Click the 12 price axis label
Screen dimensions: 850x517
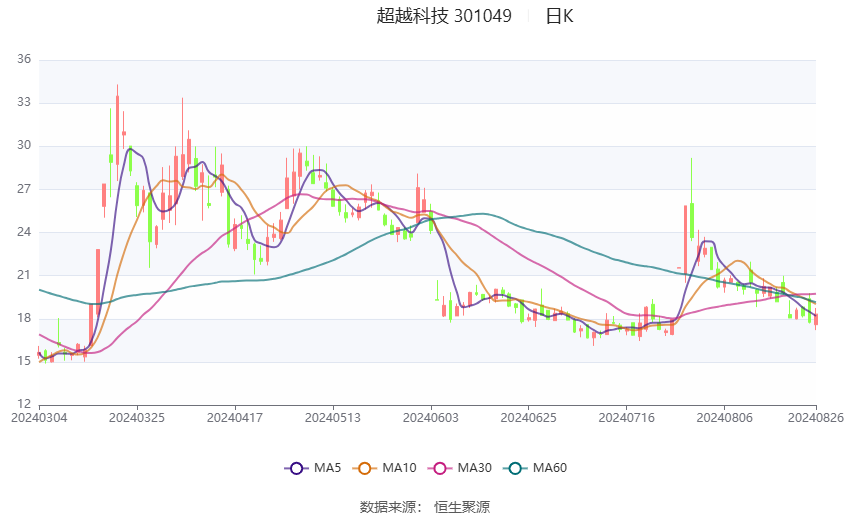point(24,404)
